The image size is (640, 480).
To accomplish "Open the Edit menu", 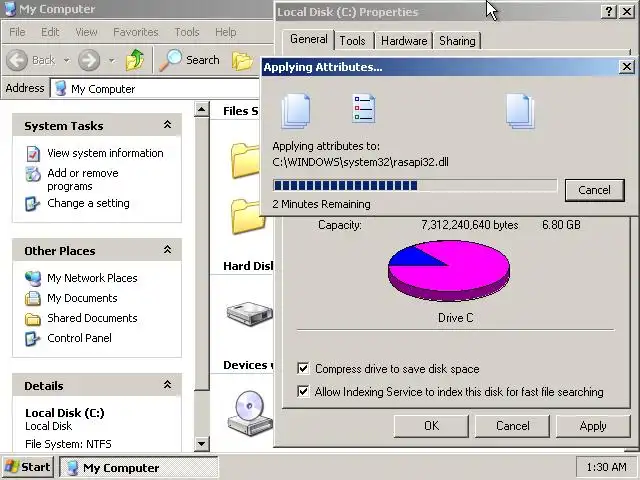I will pos(50,32).
